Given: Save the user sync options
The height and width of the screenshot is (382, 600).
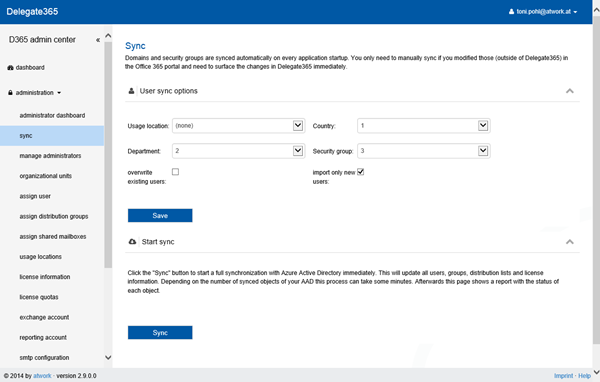Looking at the screenshot, I should pyautogui.click(x=160, y=215).
